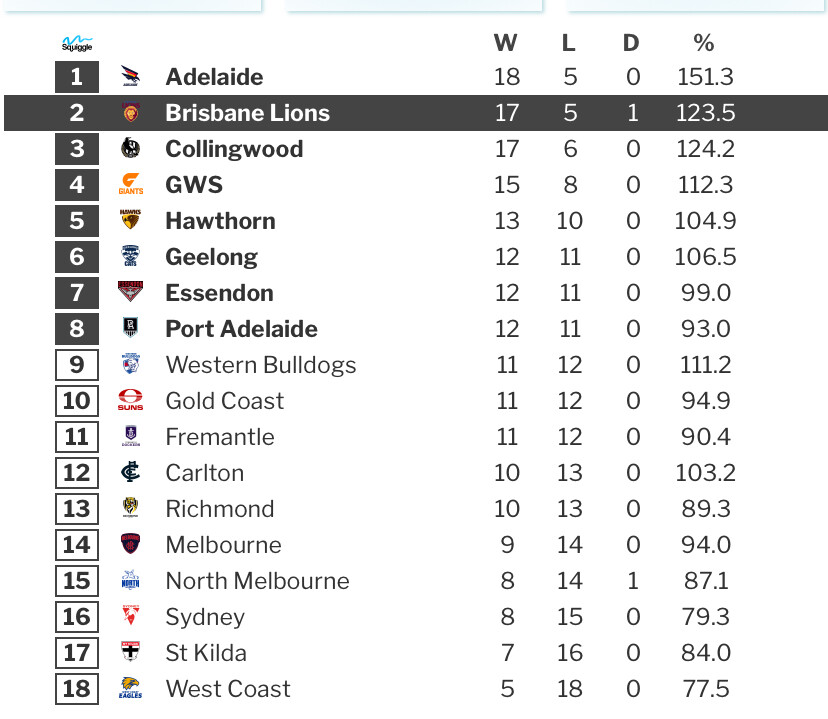Click the Squiggle logo icon

click(x=77, y=43)
